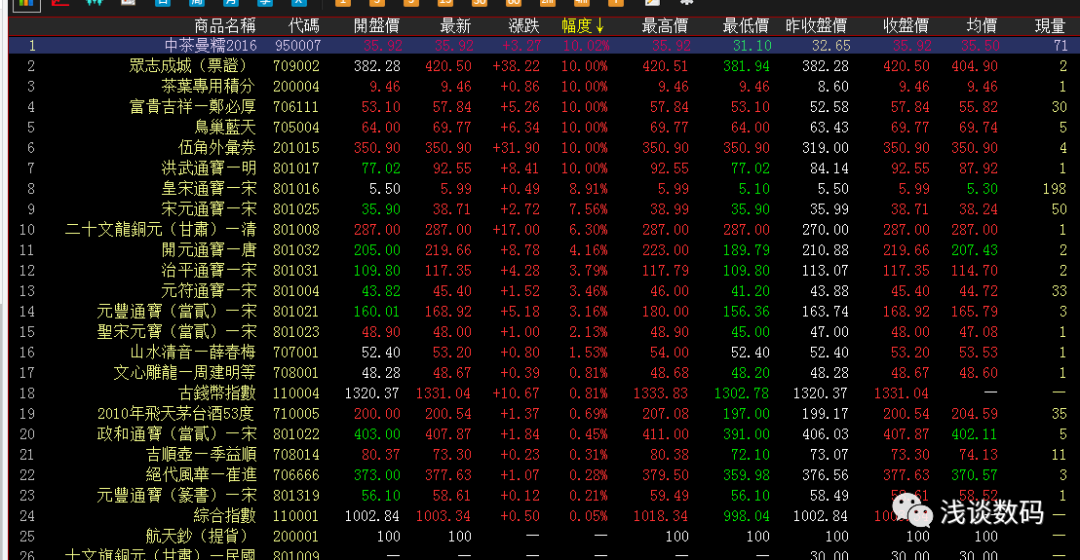The width and height of the screenshot is (1080, 560).
Task: Click the 最低價 column header
Action: 745,26
